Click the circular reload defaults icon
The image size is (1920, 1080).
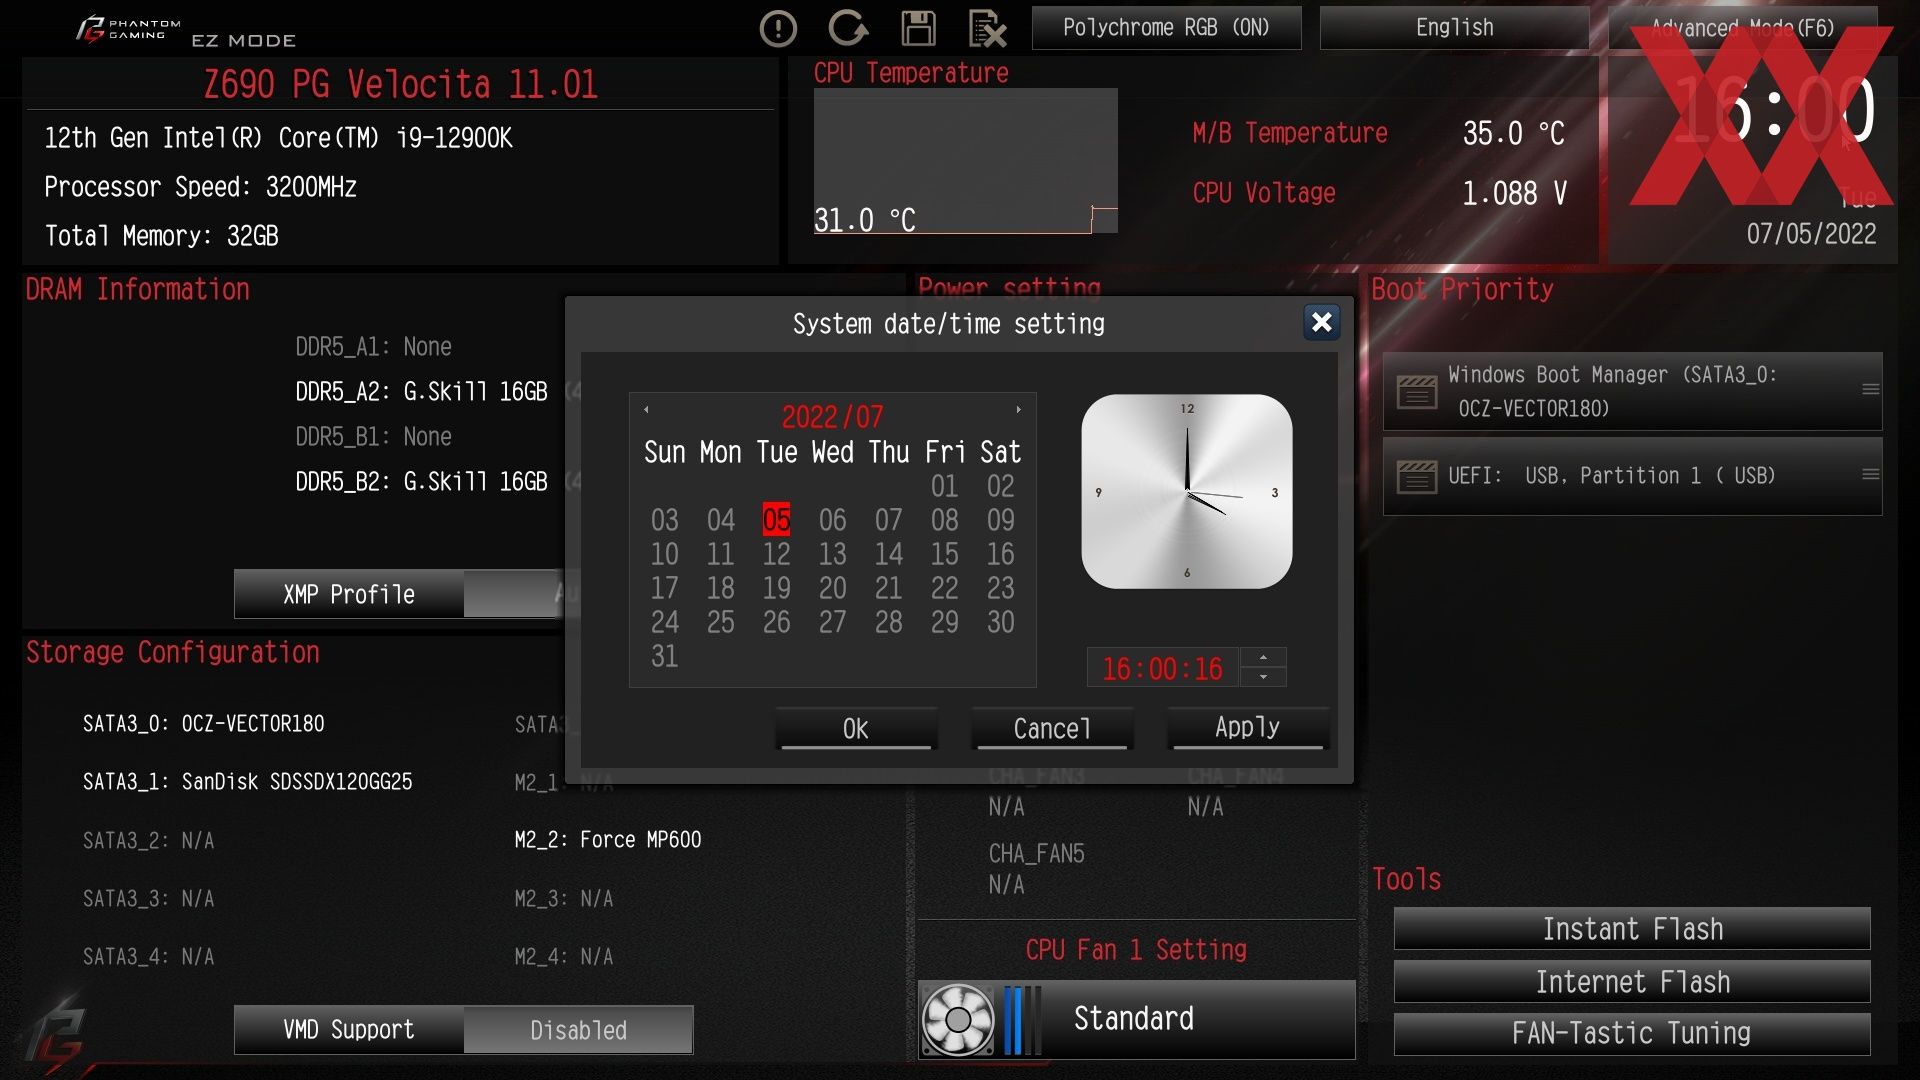[x=848, y=28]
